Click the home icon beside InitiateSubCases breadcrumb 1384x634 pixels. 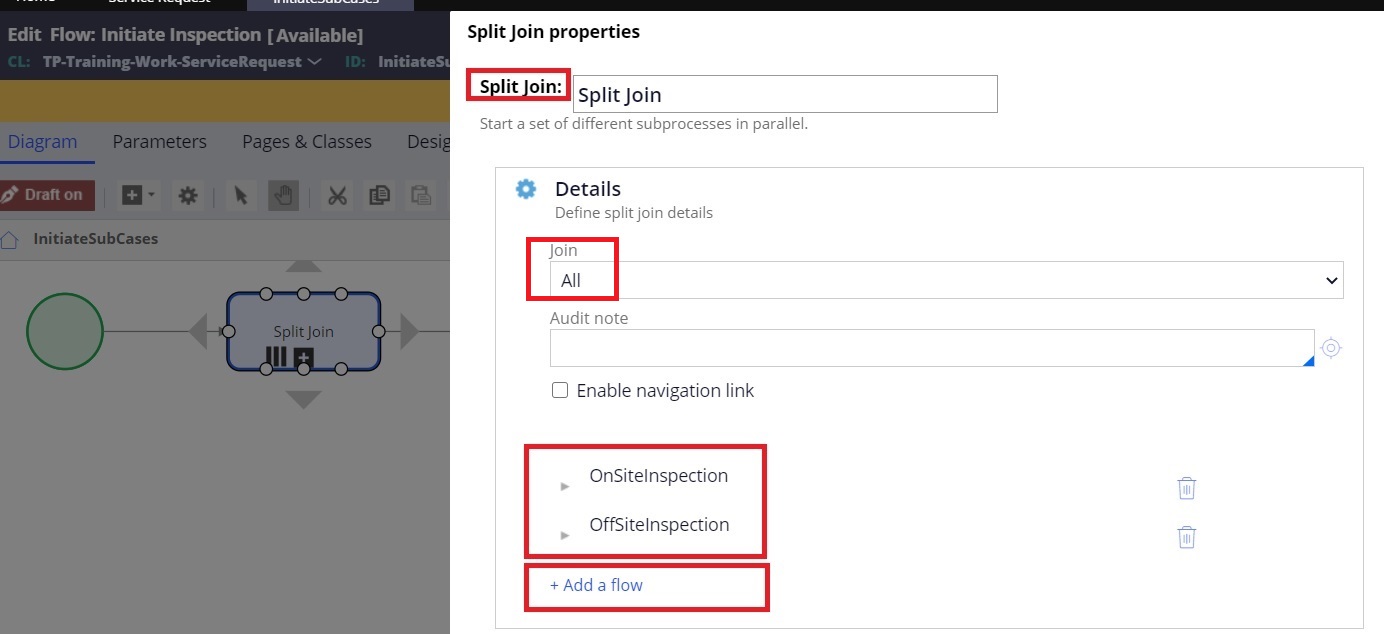(x=10, y=238)
